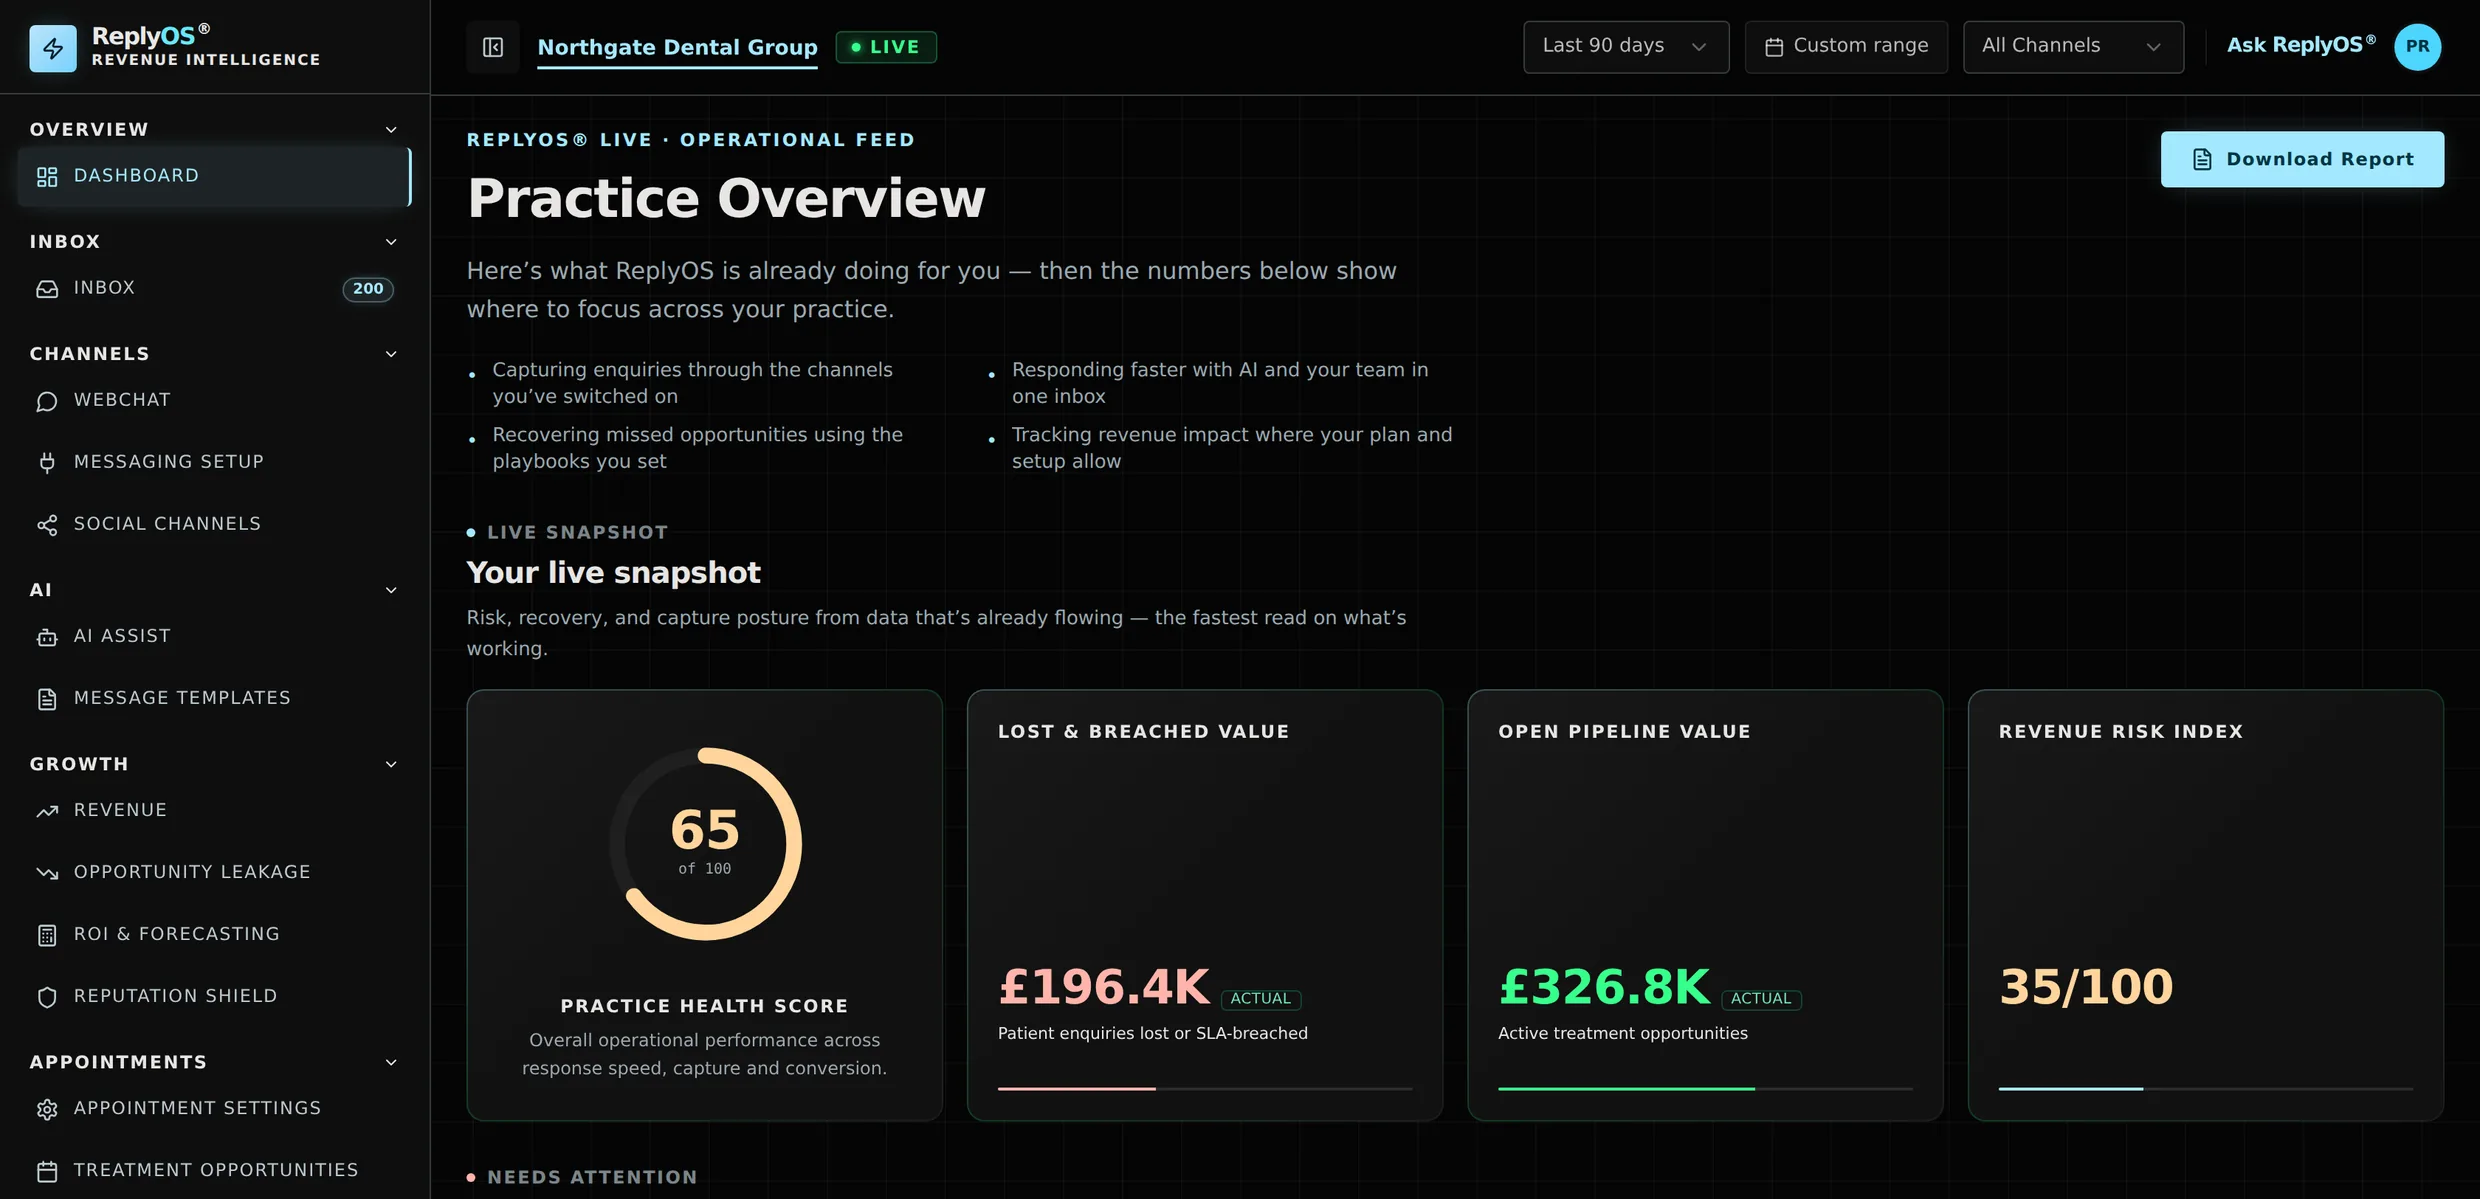Viewport: 2480px width, 1199px height.
Task: Click the Revenue trending-up icon
Action: (x=47, y=811)
